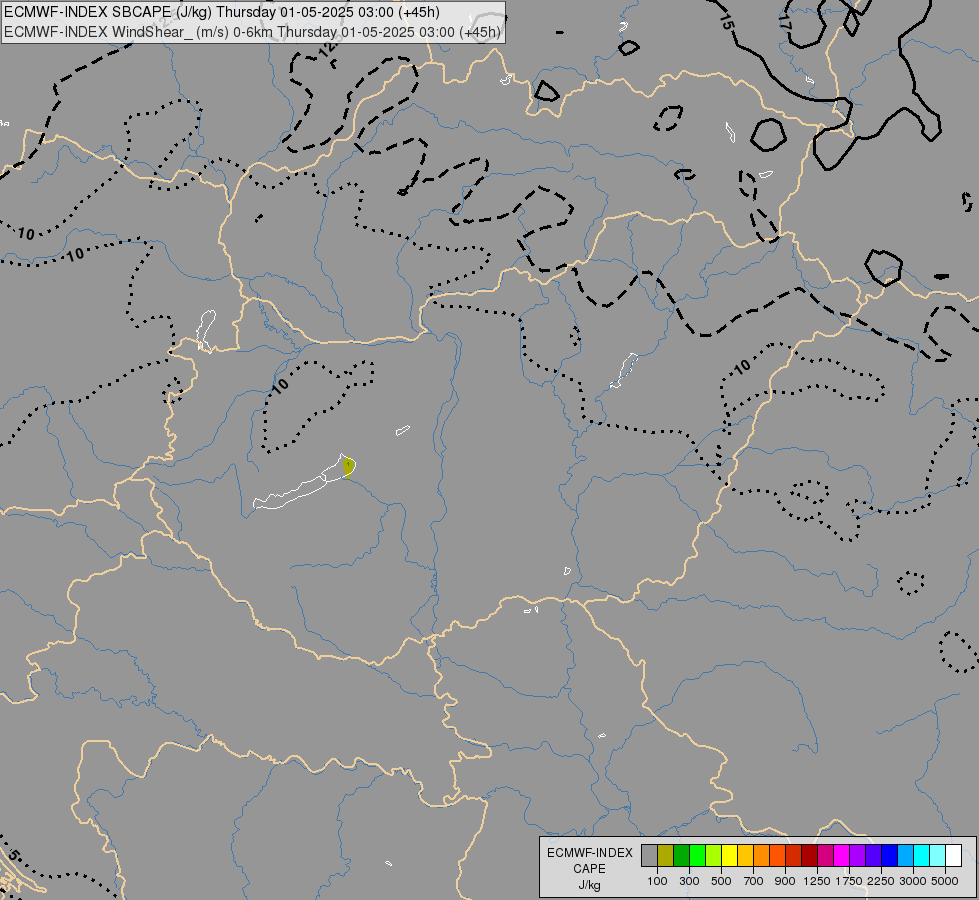Image resolution: width=979 pixels, height=900 pixels.
Task: Click the legend value 500
Action: [721, 881]
